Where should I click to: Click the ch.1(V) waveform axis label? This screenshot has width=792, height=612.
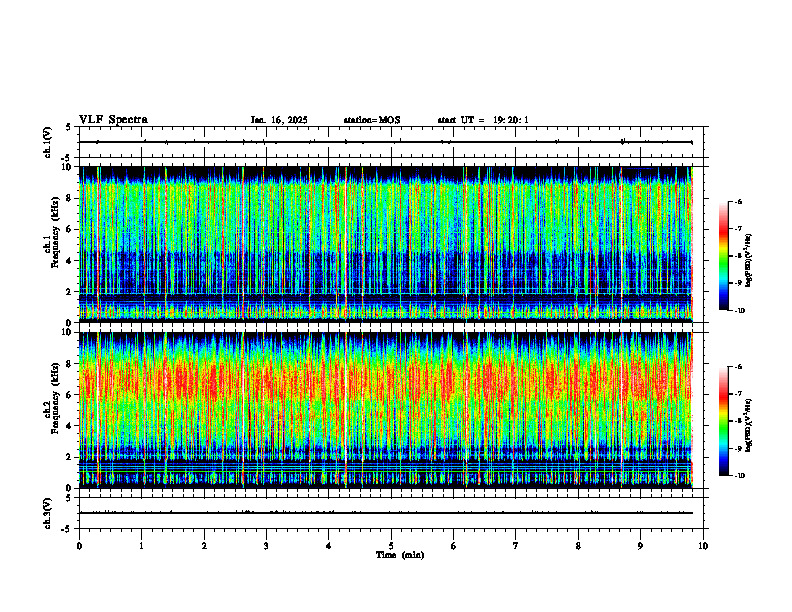click(48, 142)
